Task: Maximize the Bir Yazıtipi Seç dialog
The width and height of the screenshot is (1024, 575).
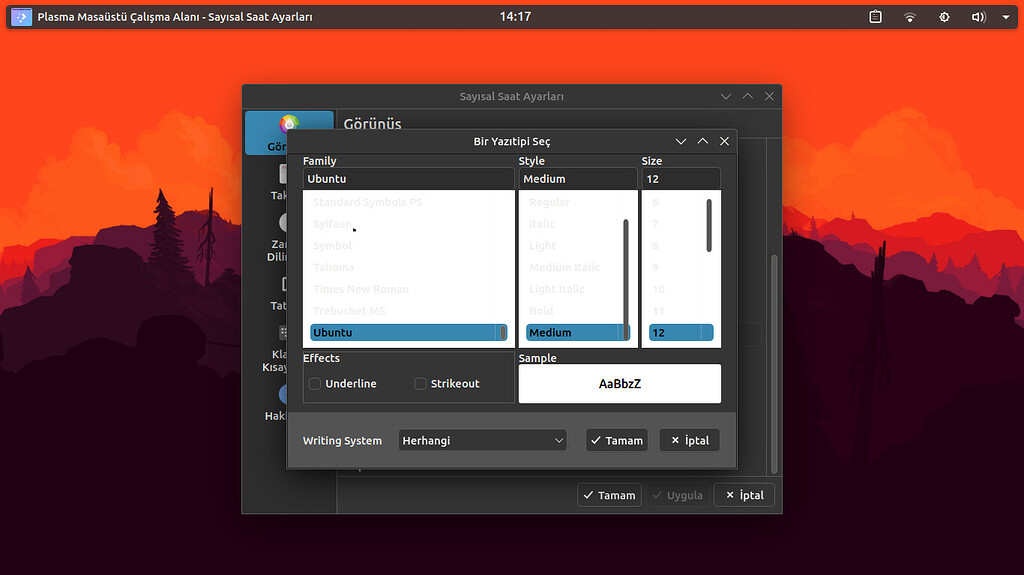Action: click(703, 141)
